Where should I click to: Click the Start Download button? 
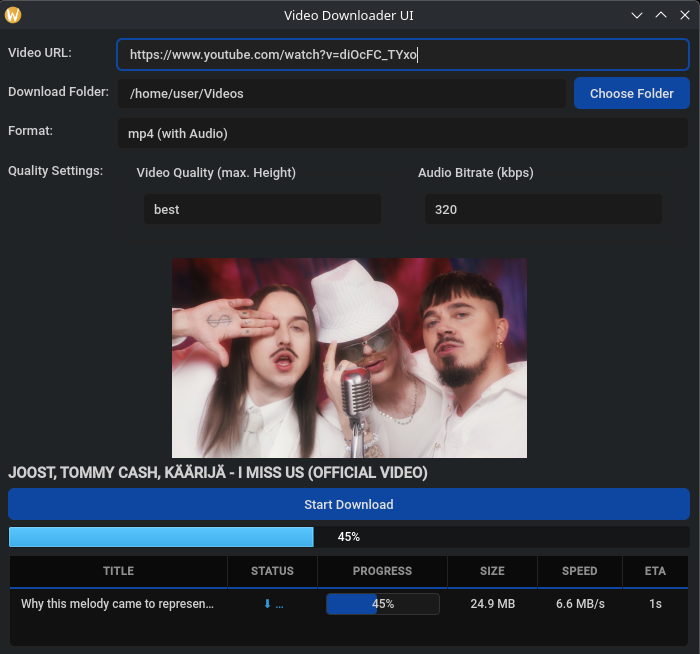349,504
